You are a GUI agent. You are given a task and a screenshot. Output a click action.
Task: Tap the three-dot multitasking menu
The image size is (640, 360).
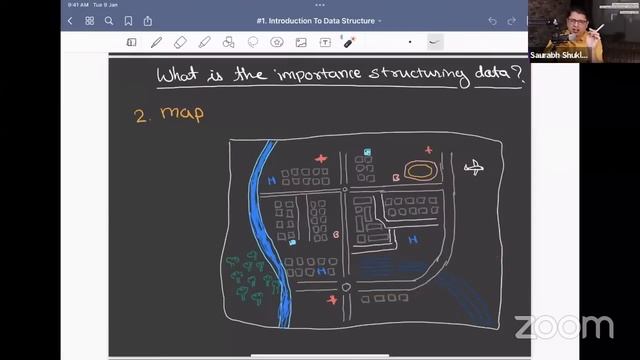[320, 5]
